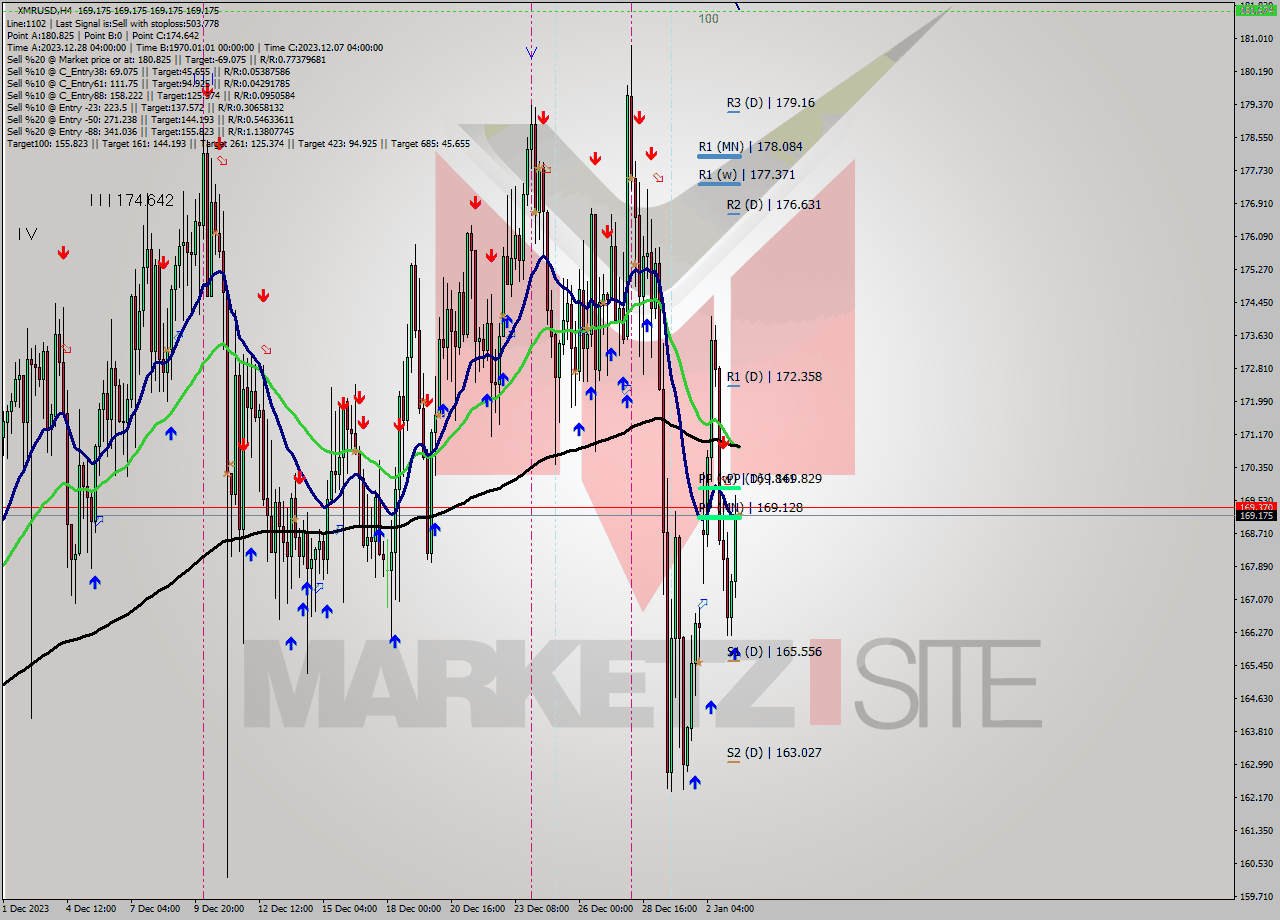Image resolution: width=1280 pixels, height=920 pixels.
Task: Click the blue line marker under R1 (w)
Action: click(x=719, y=184)
